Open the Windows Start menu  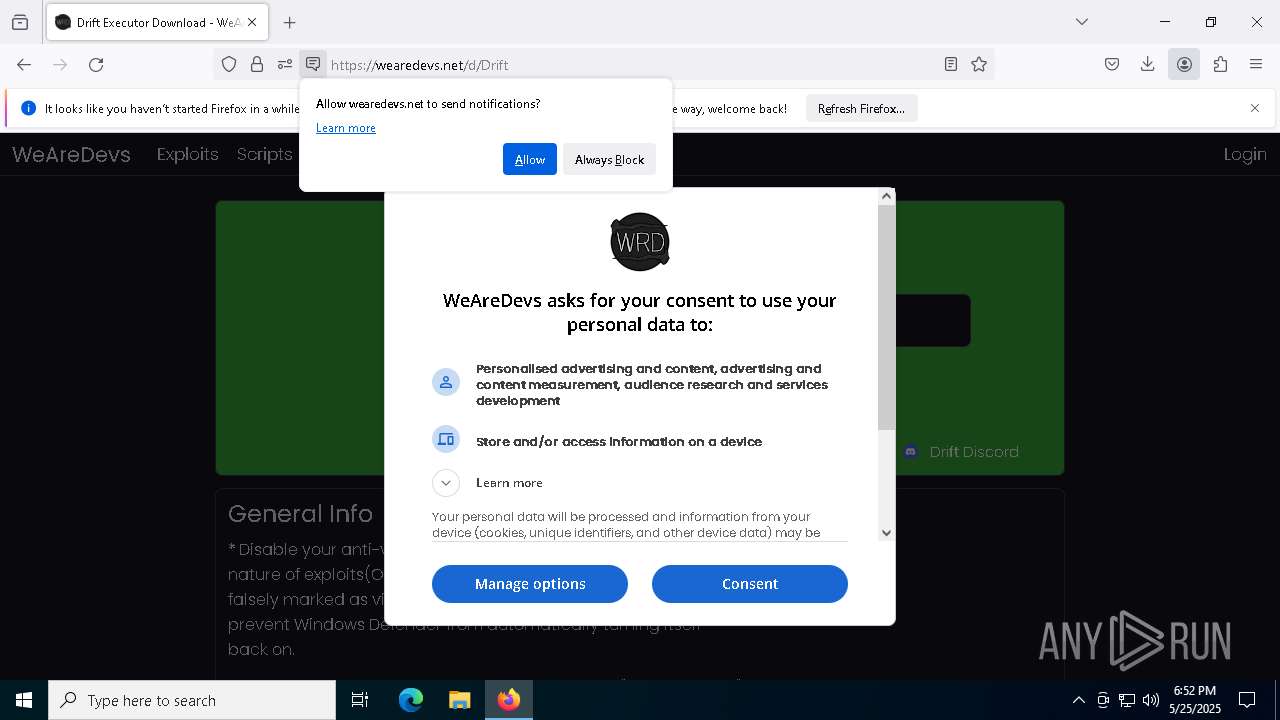pyautogui.click(x=24, y=700)
